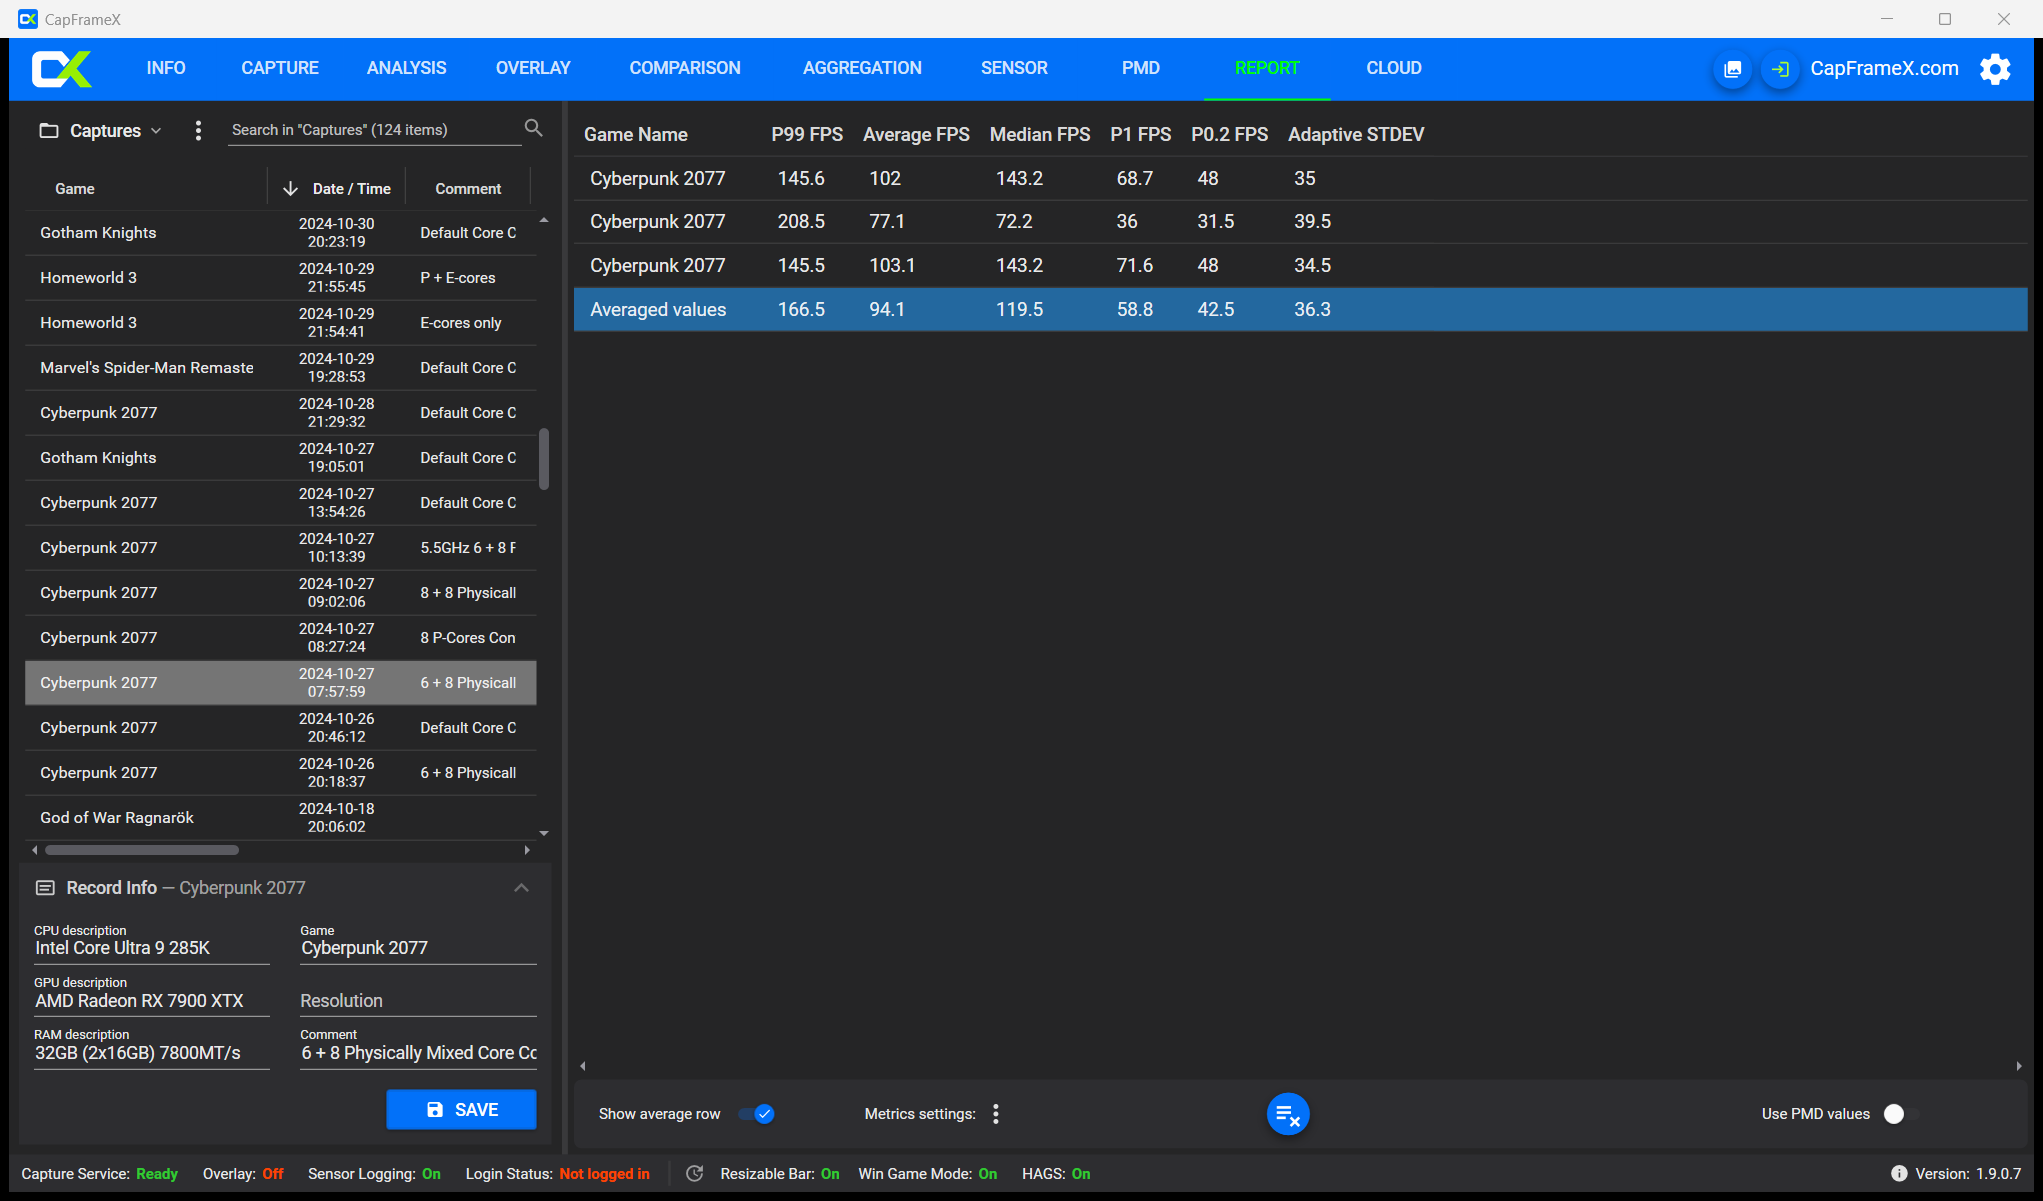This screenshot has height=1201, width=2043.
Task: Click the Overlay Off status indicator
Action: pos(273,1174)
